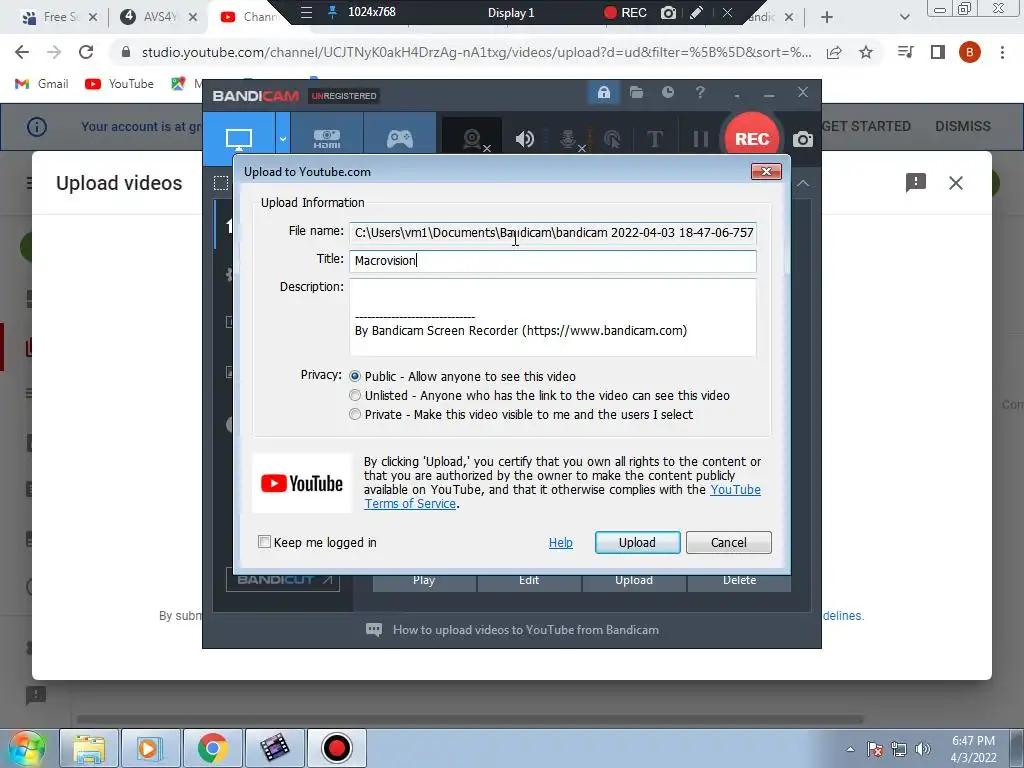Screen dimensions: 1024x768
Task: Toggle webcam overlay icon in Bandicam
Action: tap(472, 138)
